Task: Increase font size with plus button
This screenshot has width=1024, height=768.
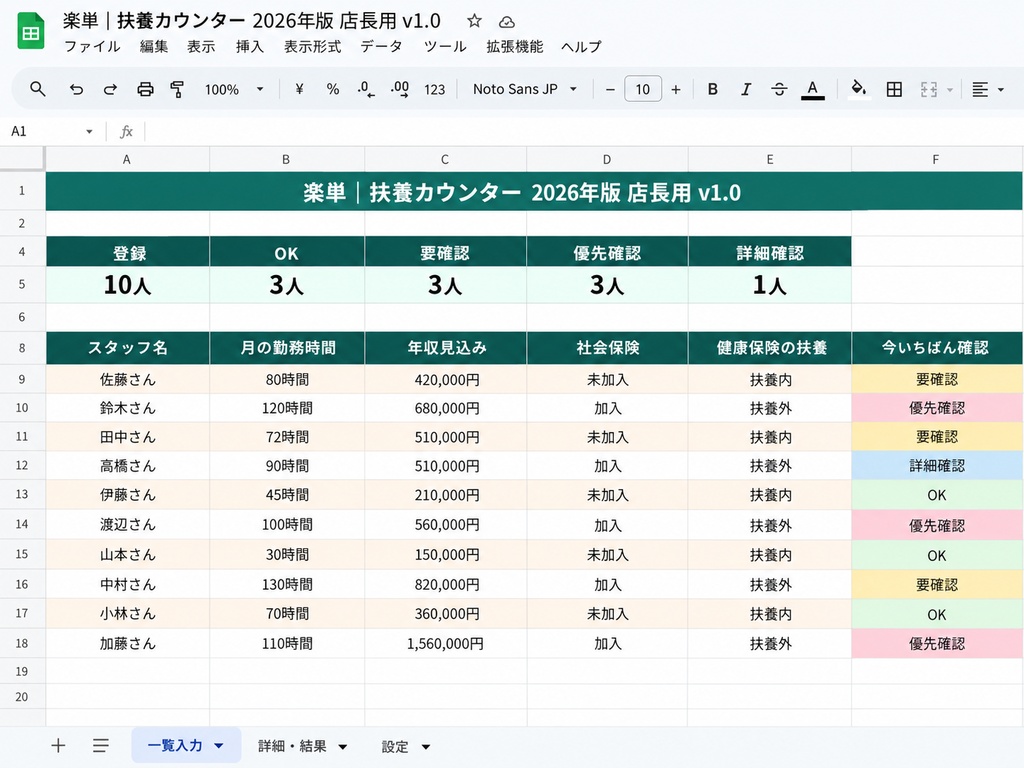Action: pos(676,89)
